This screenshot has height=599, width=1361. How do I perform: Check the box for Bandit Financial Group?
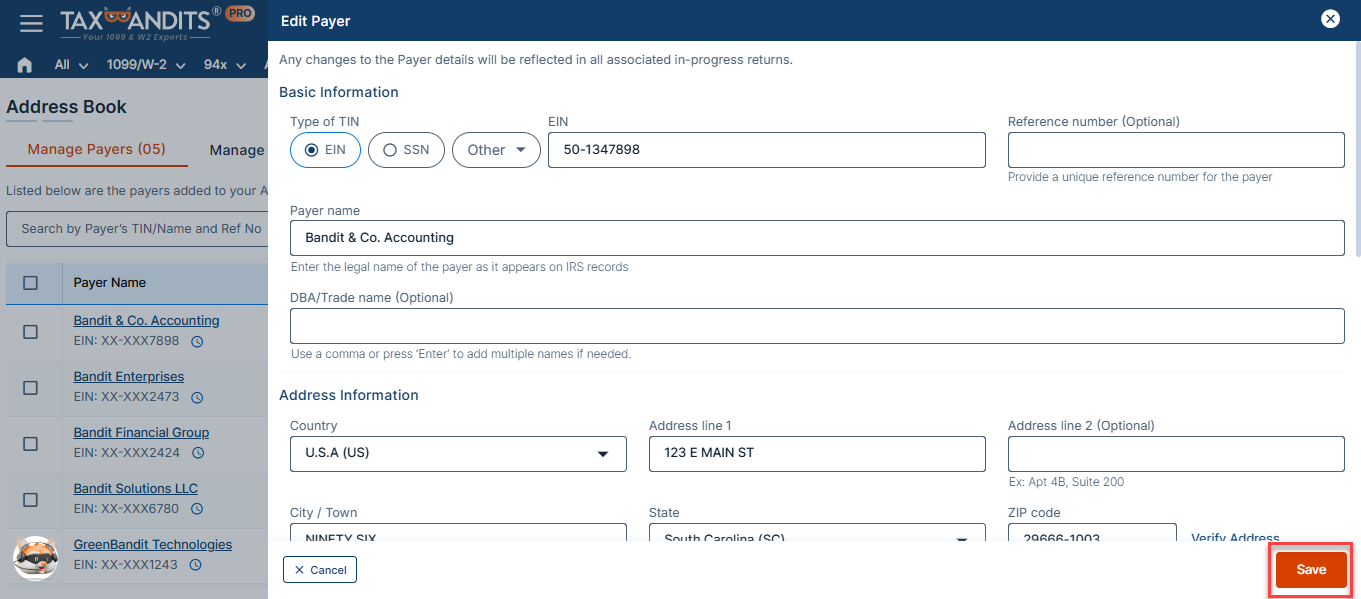coord(31,444)
